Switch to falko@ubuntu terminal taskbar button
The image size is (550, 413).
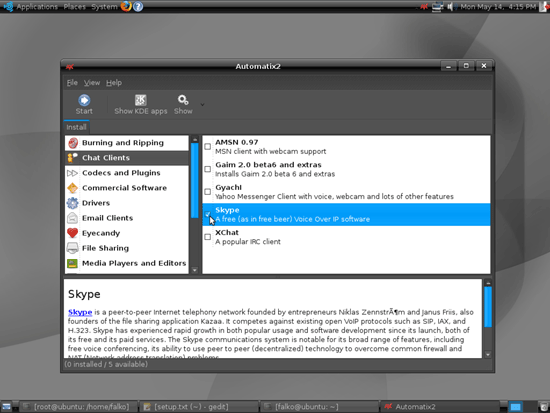[x=320, y=407]
